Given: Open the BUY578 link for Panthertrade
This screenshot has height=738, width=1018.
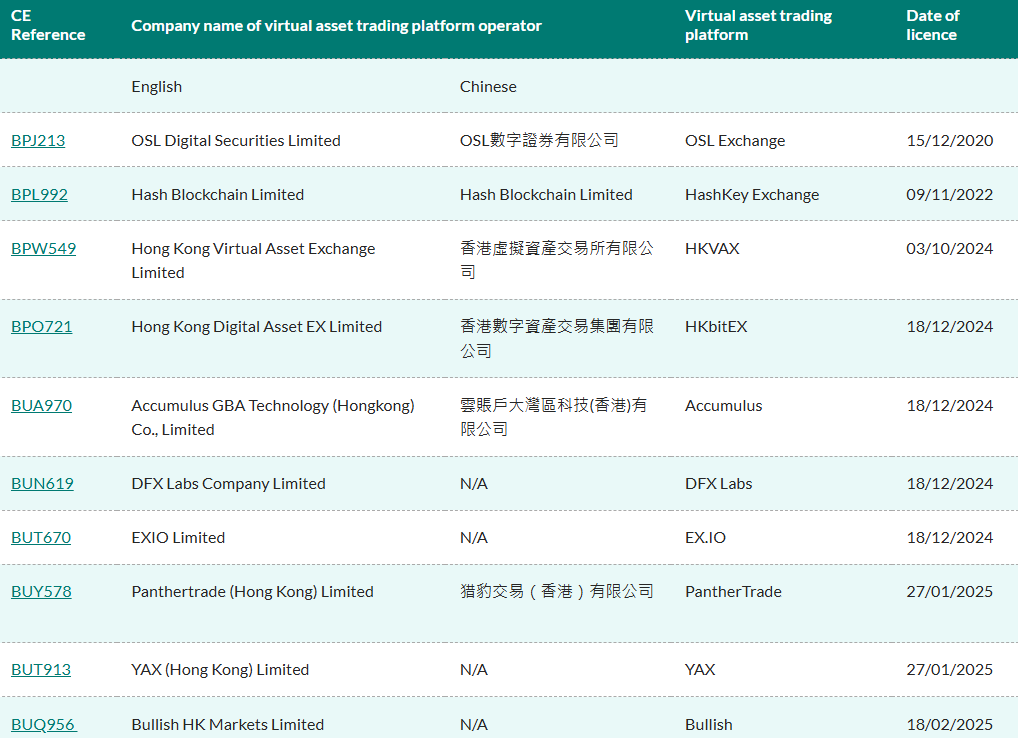Looking at the screenshot, I should pos(41,591).
